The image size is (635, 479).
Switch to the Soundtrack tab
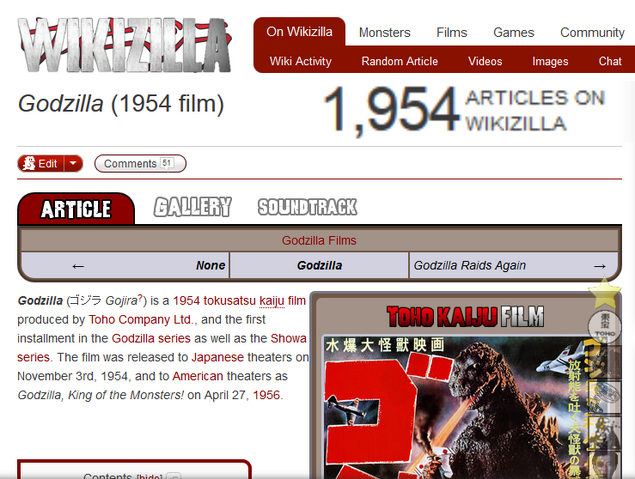(x=307, y=207)
